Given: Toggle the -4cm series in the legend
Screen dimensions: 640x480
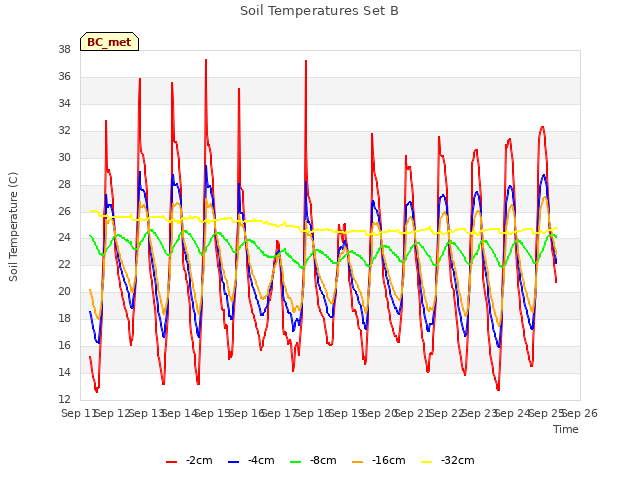Looking at the screenshot, I should [251, 461].
